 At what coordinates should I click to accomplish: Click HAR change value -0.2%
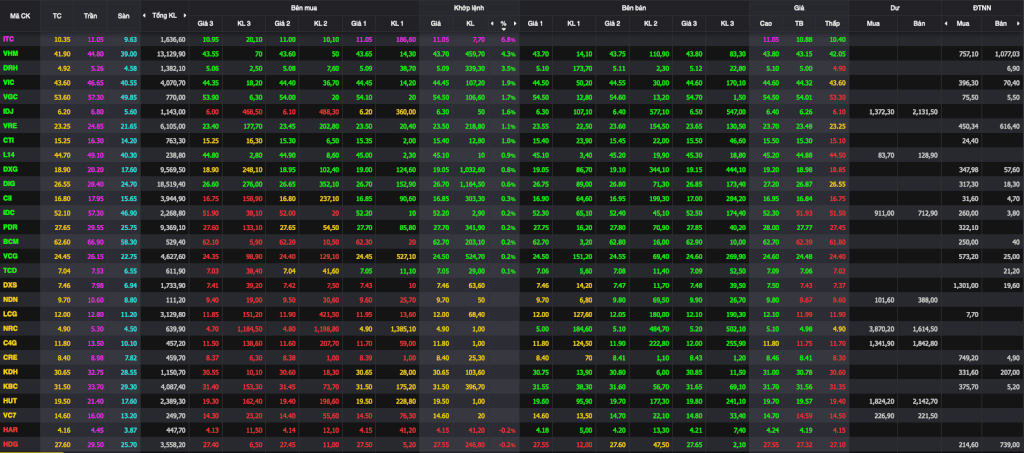click(x=507, y=428)
